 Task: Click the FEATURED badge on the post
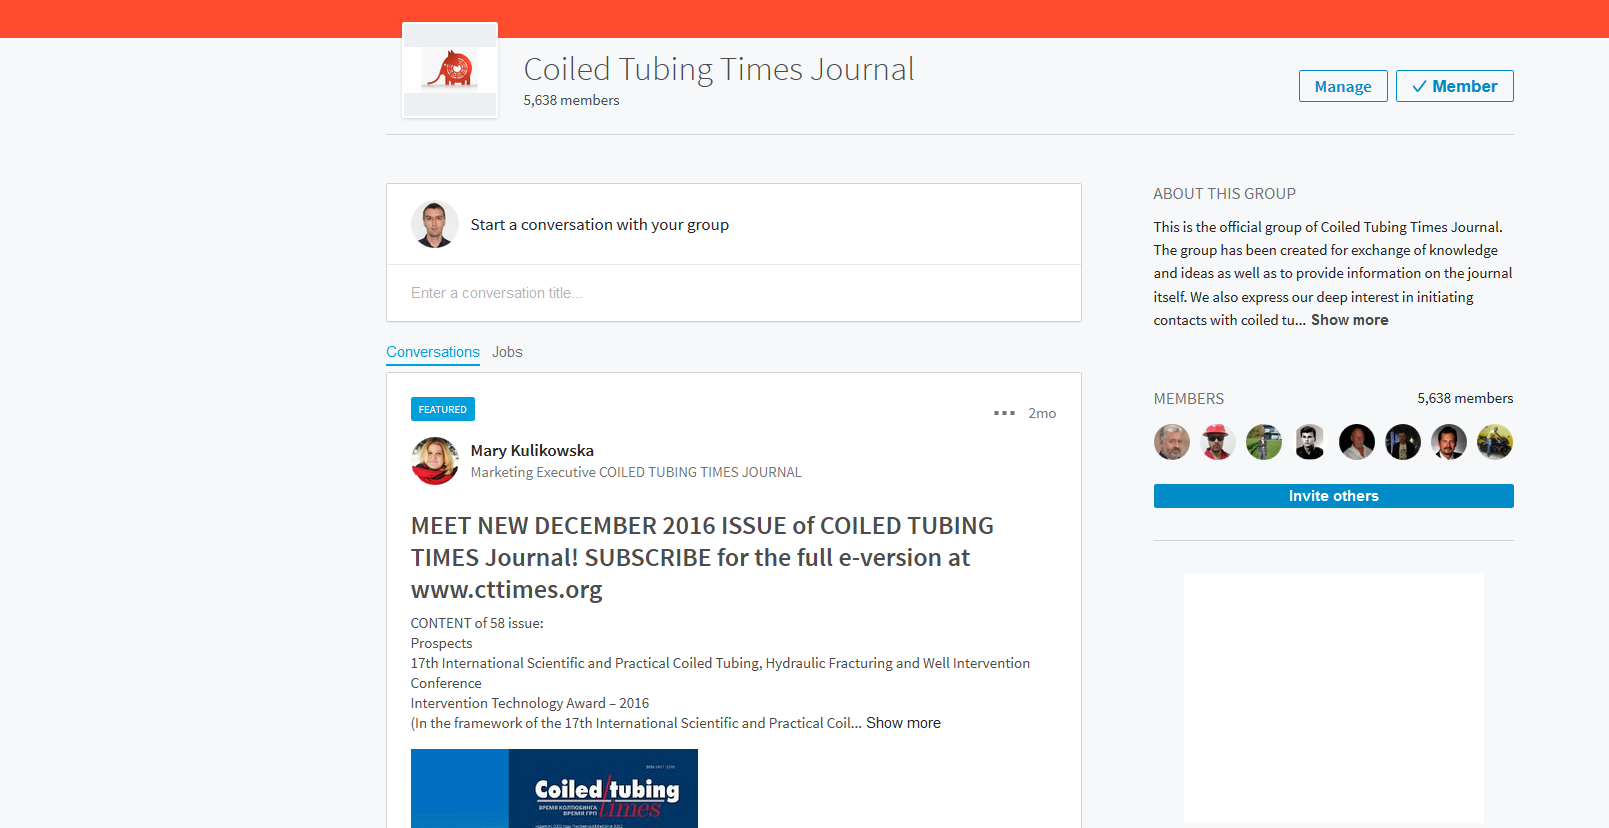pos(443,409)
